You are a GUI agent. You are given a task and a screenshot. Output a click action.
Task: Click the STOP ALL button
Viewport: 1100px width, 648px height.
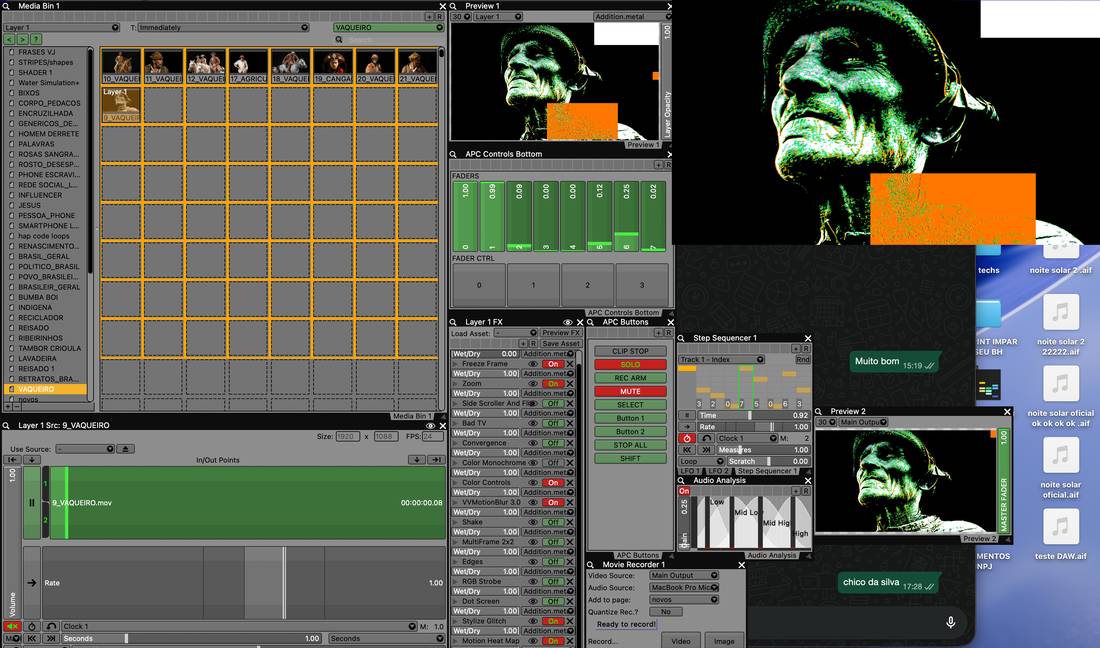[x=630, y=445]
